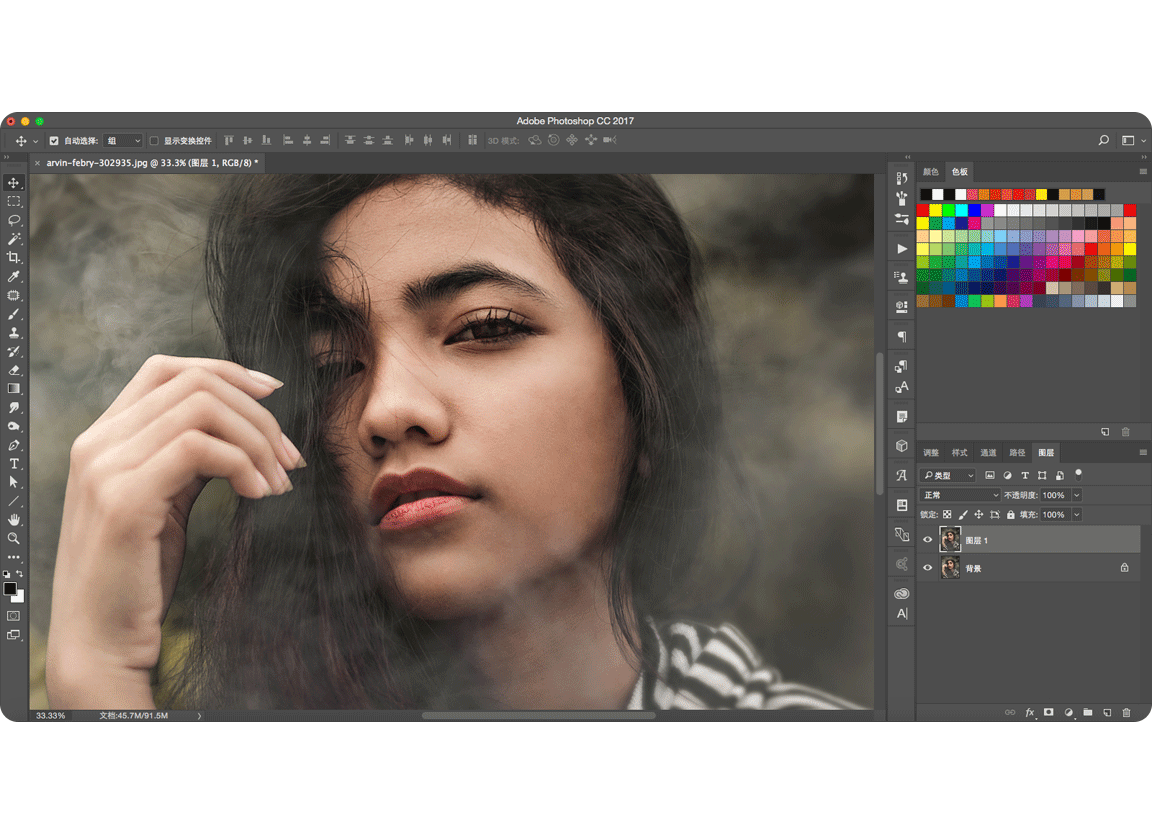Click the zoom level 33.33% field

tap(51, 715)
